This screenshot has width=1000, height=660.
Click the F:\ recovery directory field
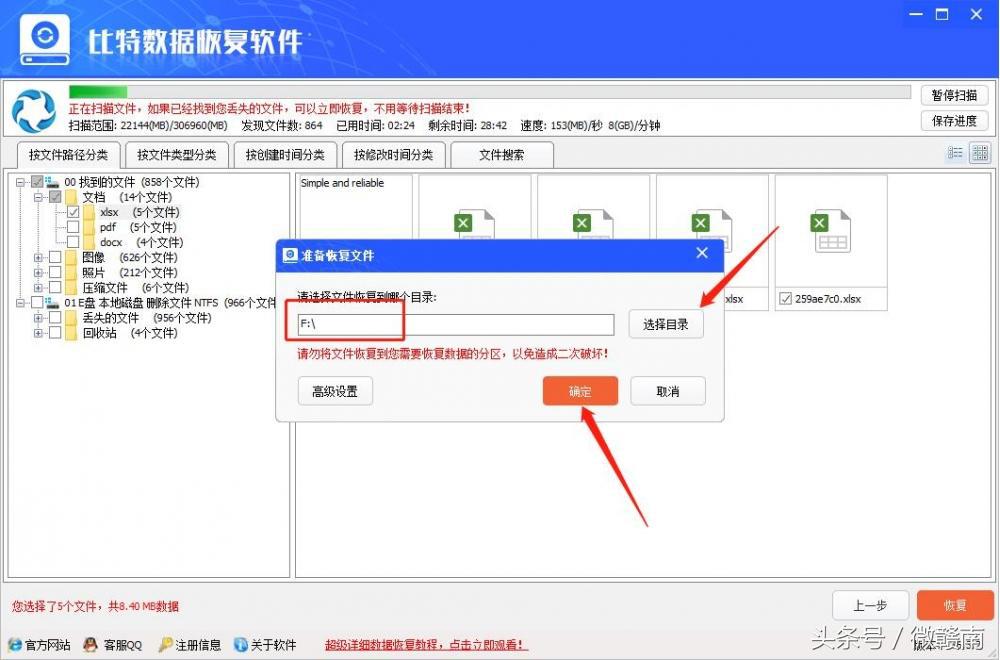click(455, 325)
